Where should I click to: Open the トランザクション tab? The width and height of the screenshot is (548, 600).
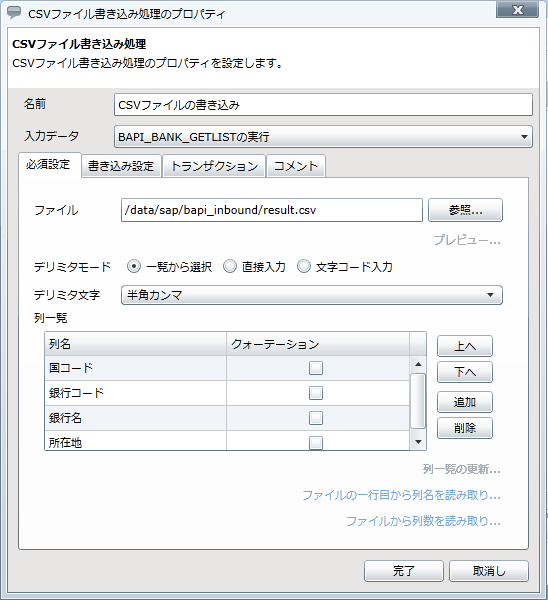point(214,166)
